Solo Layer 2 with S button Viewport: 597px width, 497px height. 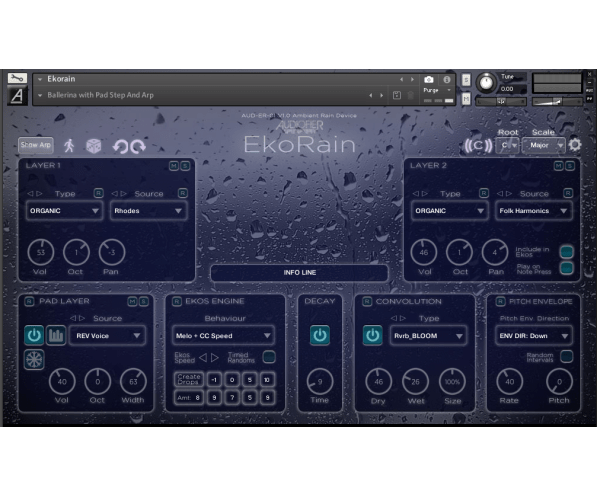570,166
